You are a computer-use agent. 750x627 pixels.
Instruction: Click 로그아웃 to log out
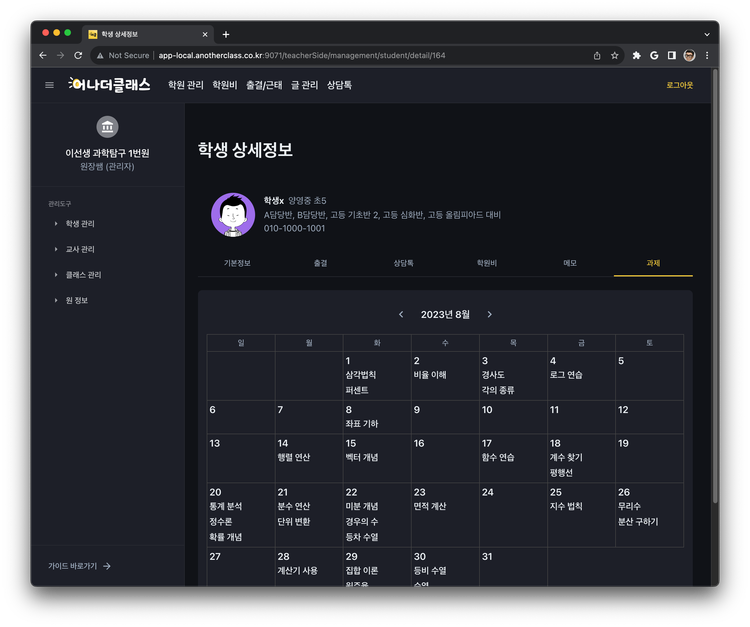(680, 85)
